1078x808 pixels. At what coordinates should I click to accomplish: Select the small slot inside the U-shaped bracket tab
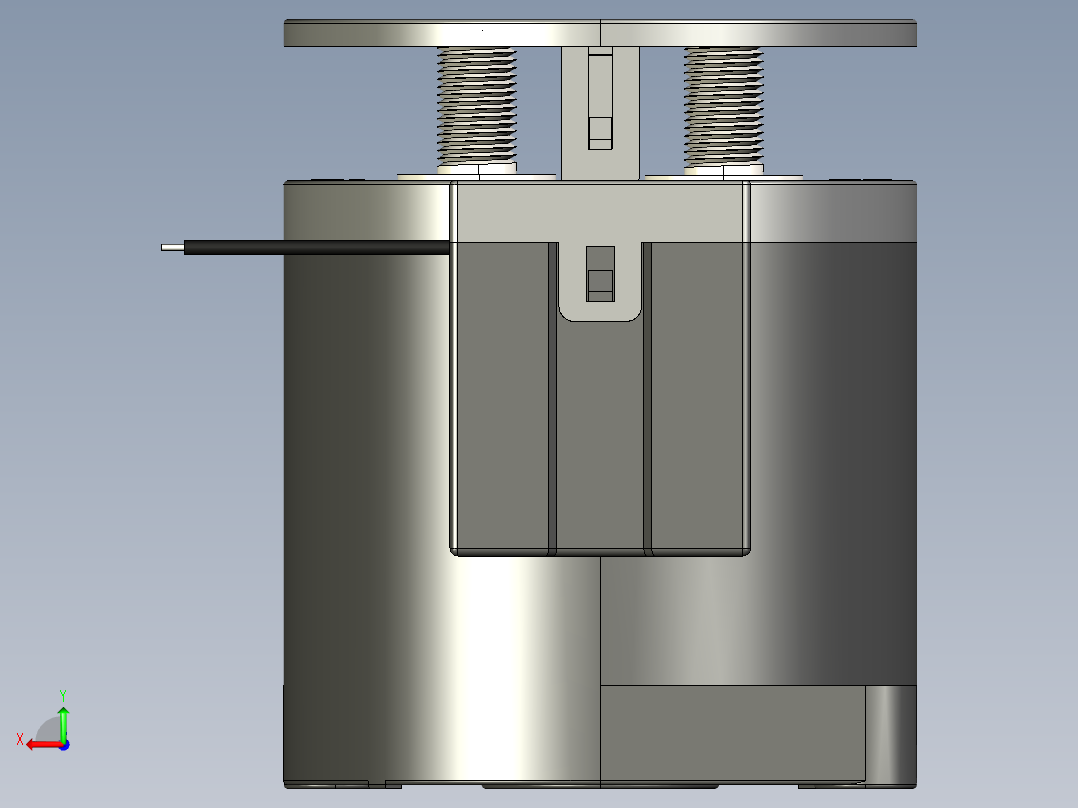click(x=600, y=274)
